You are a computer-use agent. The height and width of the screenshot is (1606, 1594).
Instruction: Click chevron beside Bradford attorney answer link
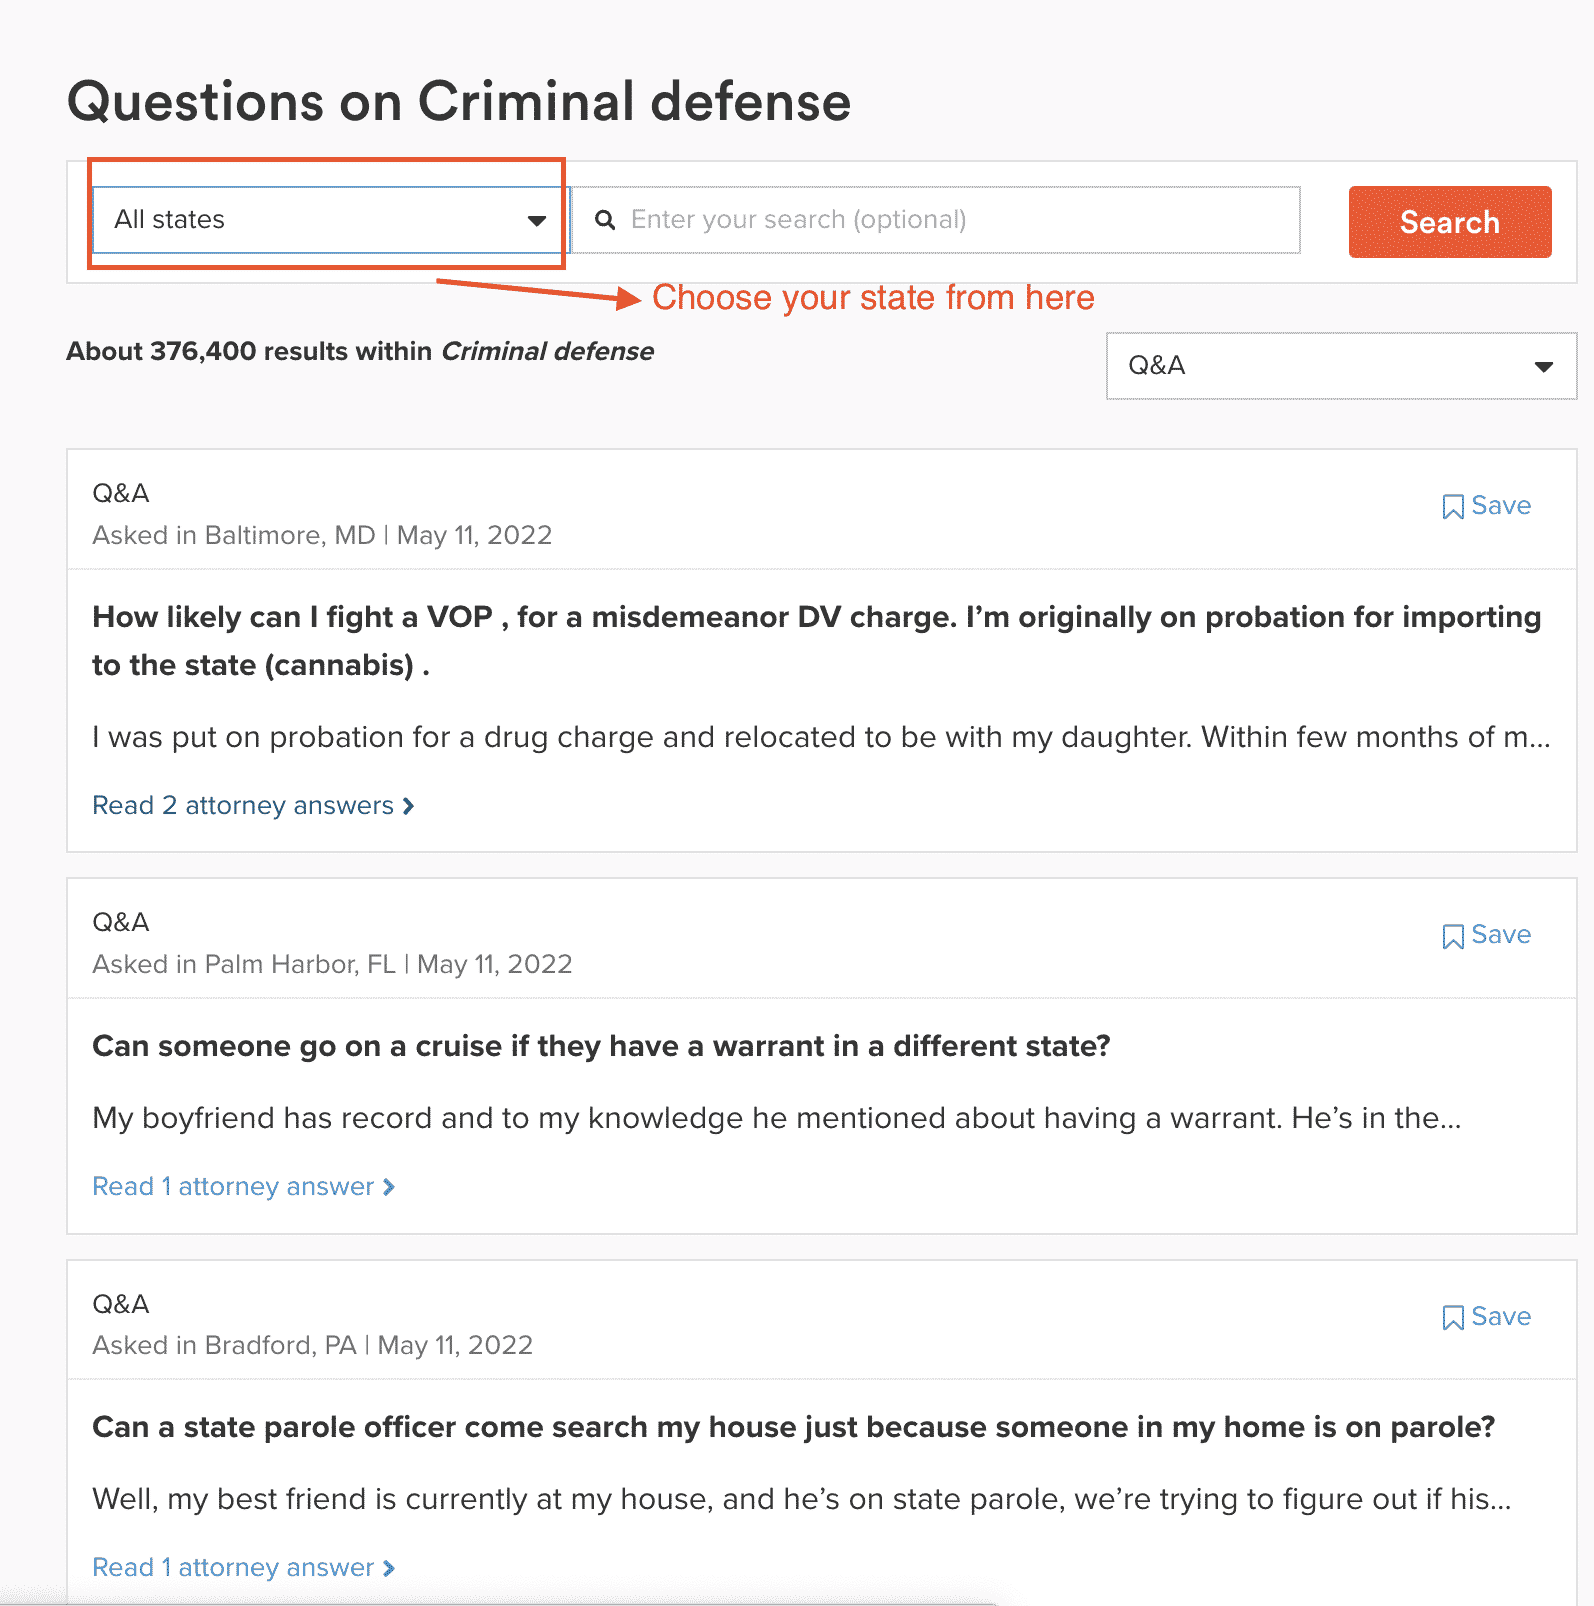click(389, 1568)
